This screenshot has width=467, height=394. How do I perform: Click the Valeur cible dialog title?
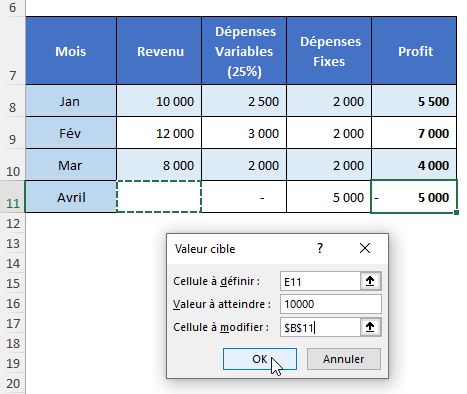click(205, 249)
